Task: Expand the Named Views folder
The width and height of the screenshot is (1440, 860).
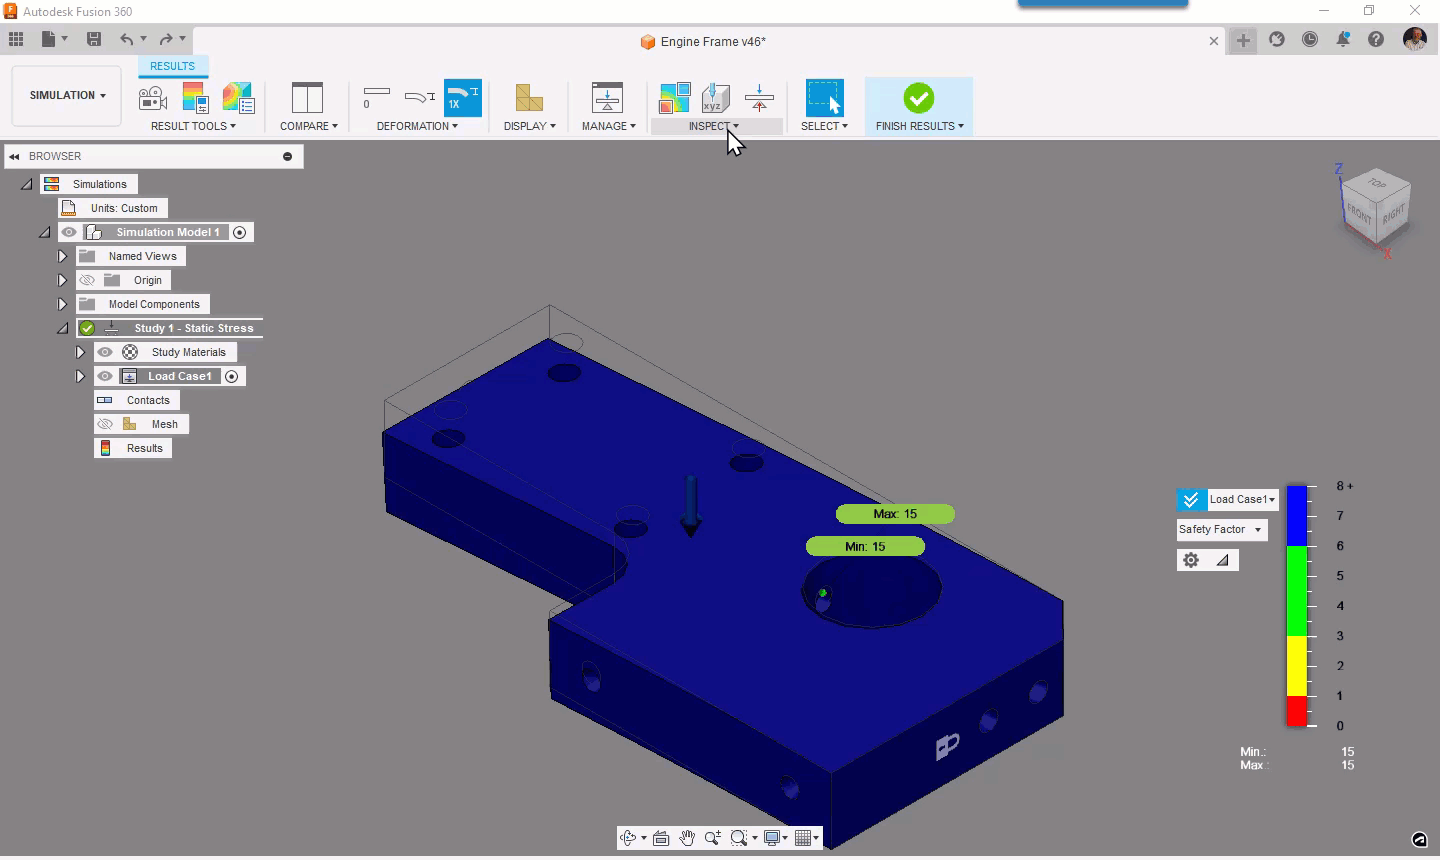Action: point(62,256)
